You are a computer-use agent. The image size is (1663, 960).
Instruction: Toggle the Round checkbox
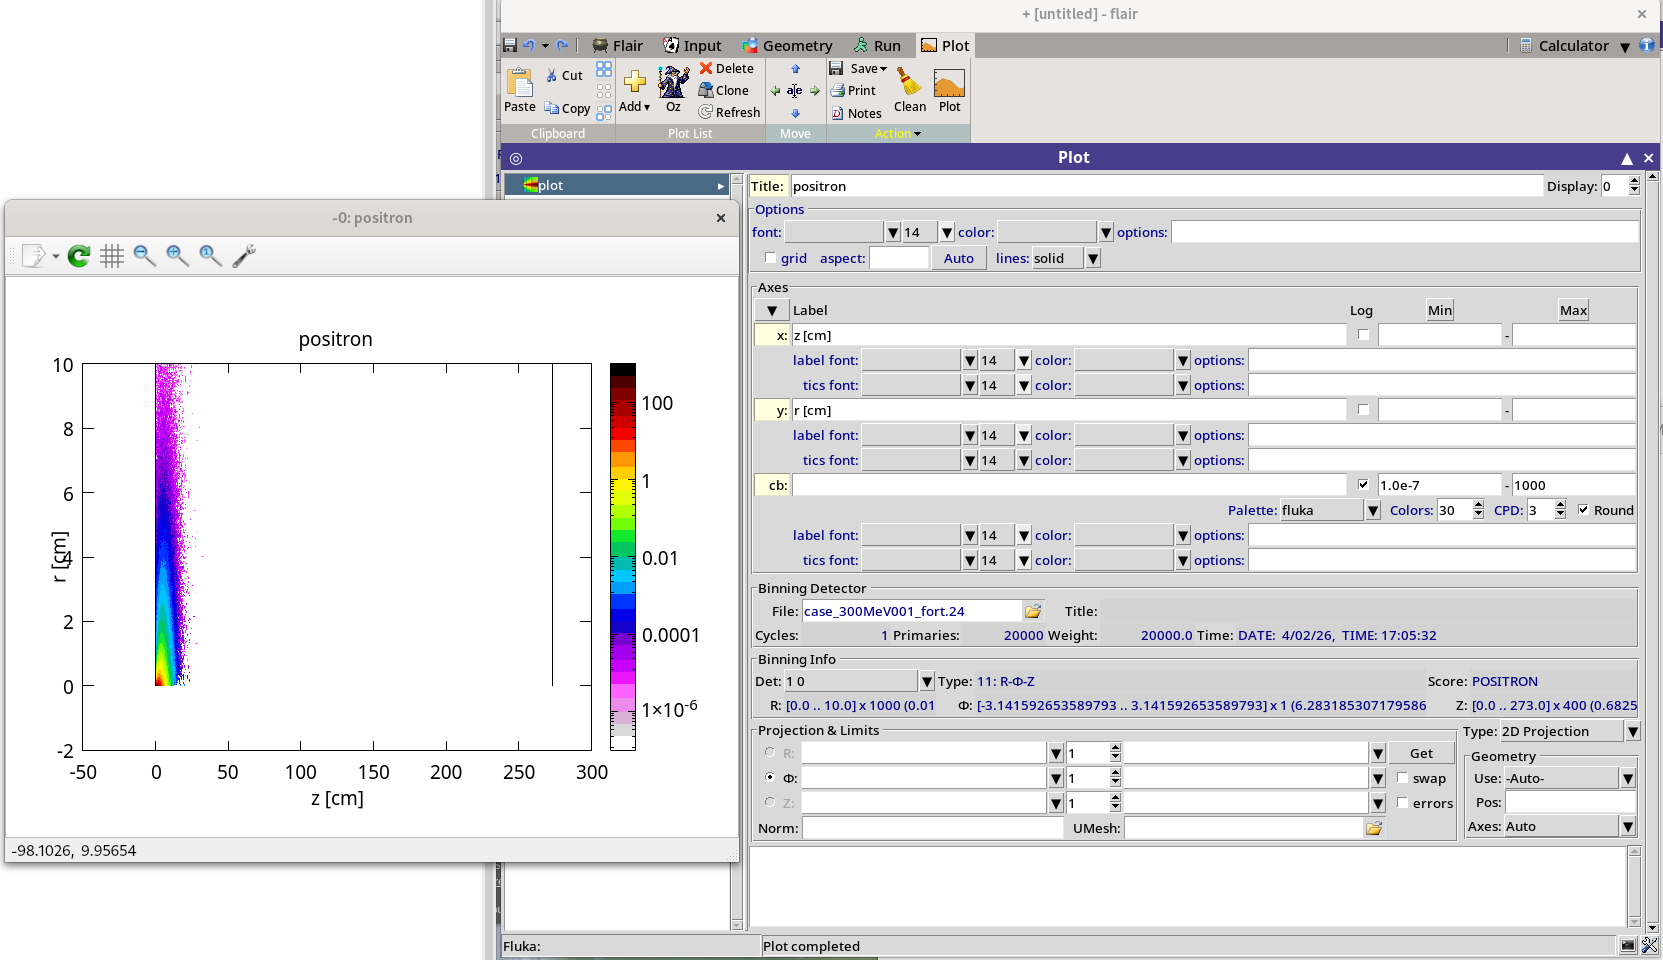tap(1583, 510)
